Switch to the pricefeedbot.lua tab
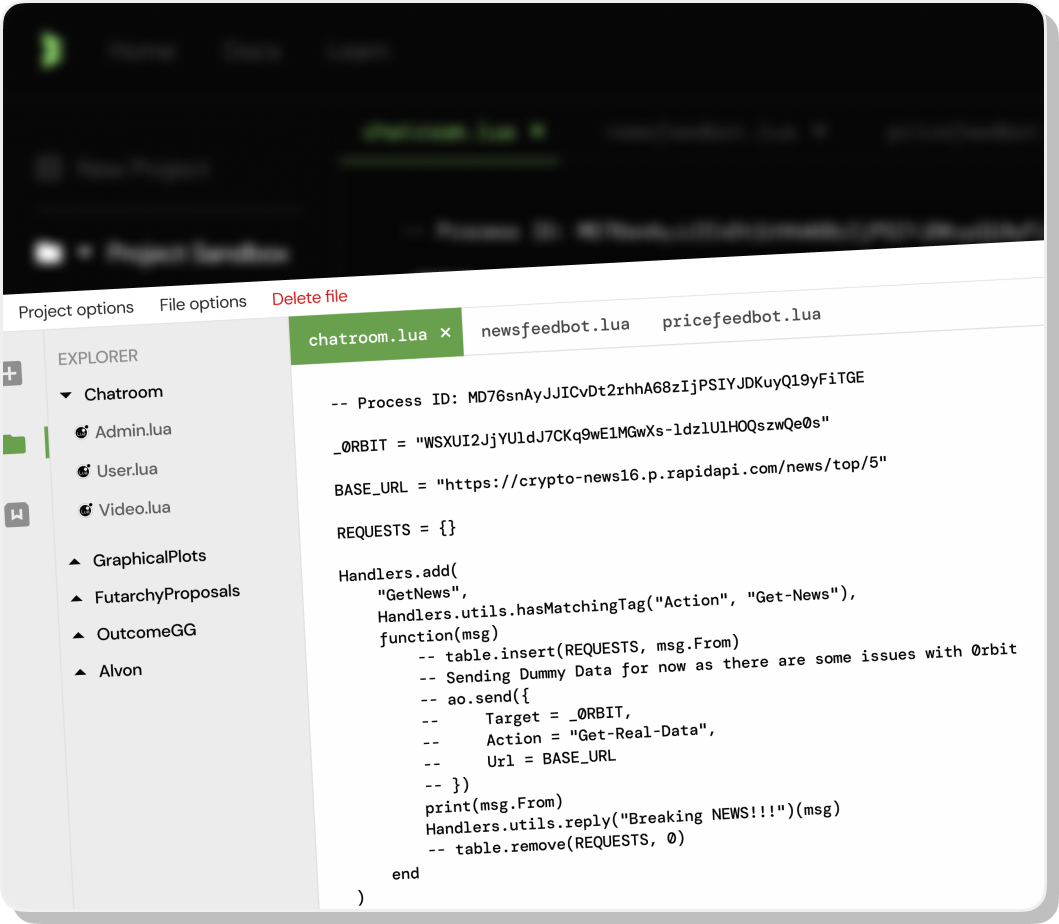Image resolution: width=1059 pixels, height=924 pixels. (740, 317)
